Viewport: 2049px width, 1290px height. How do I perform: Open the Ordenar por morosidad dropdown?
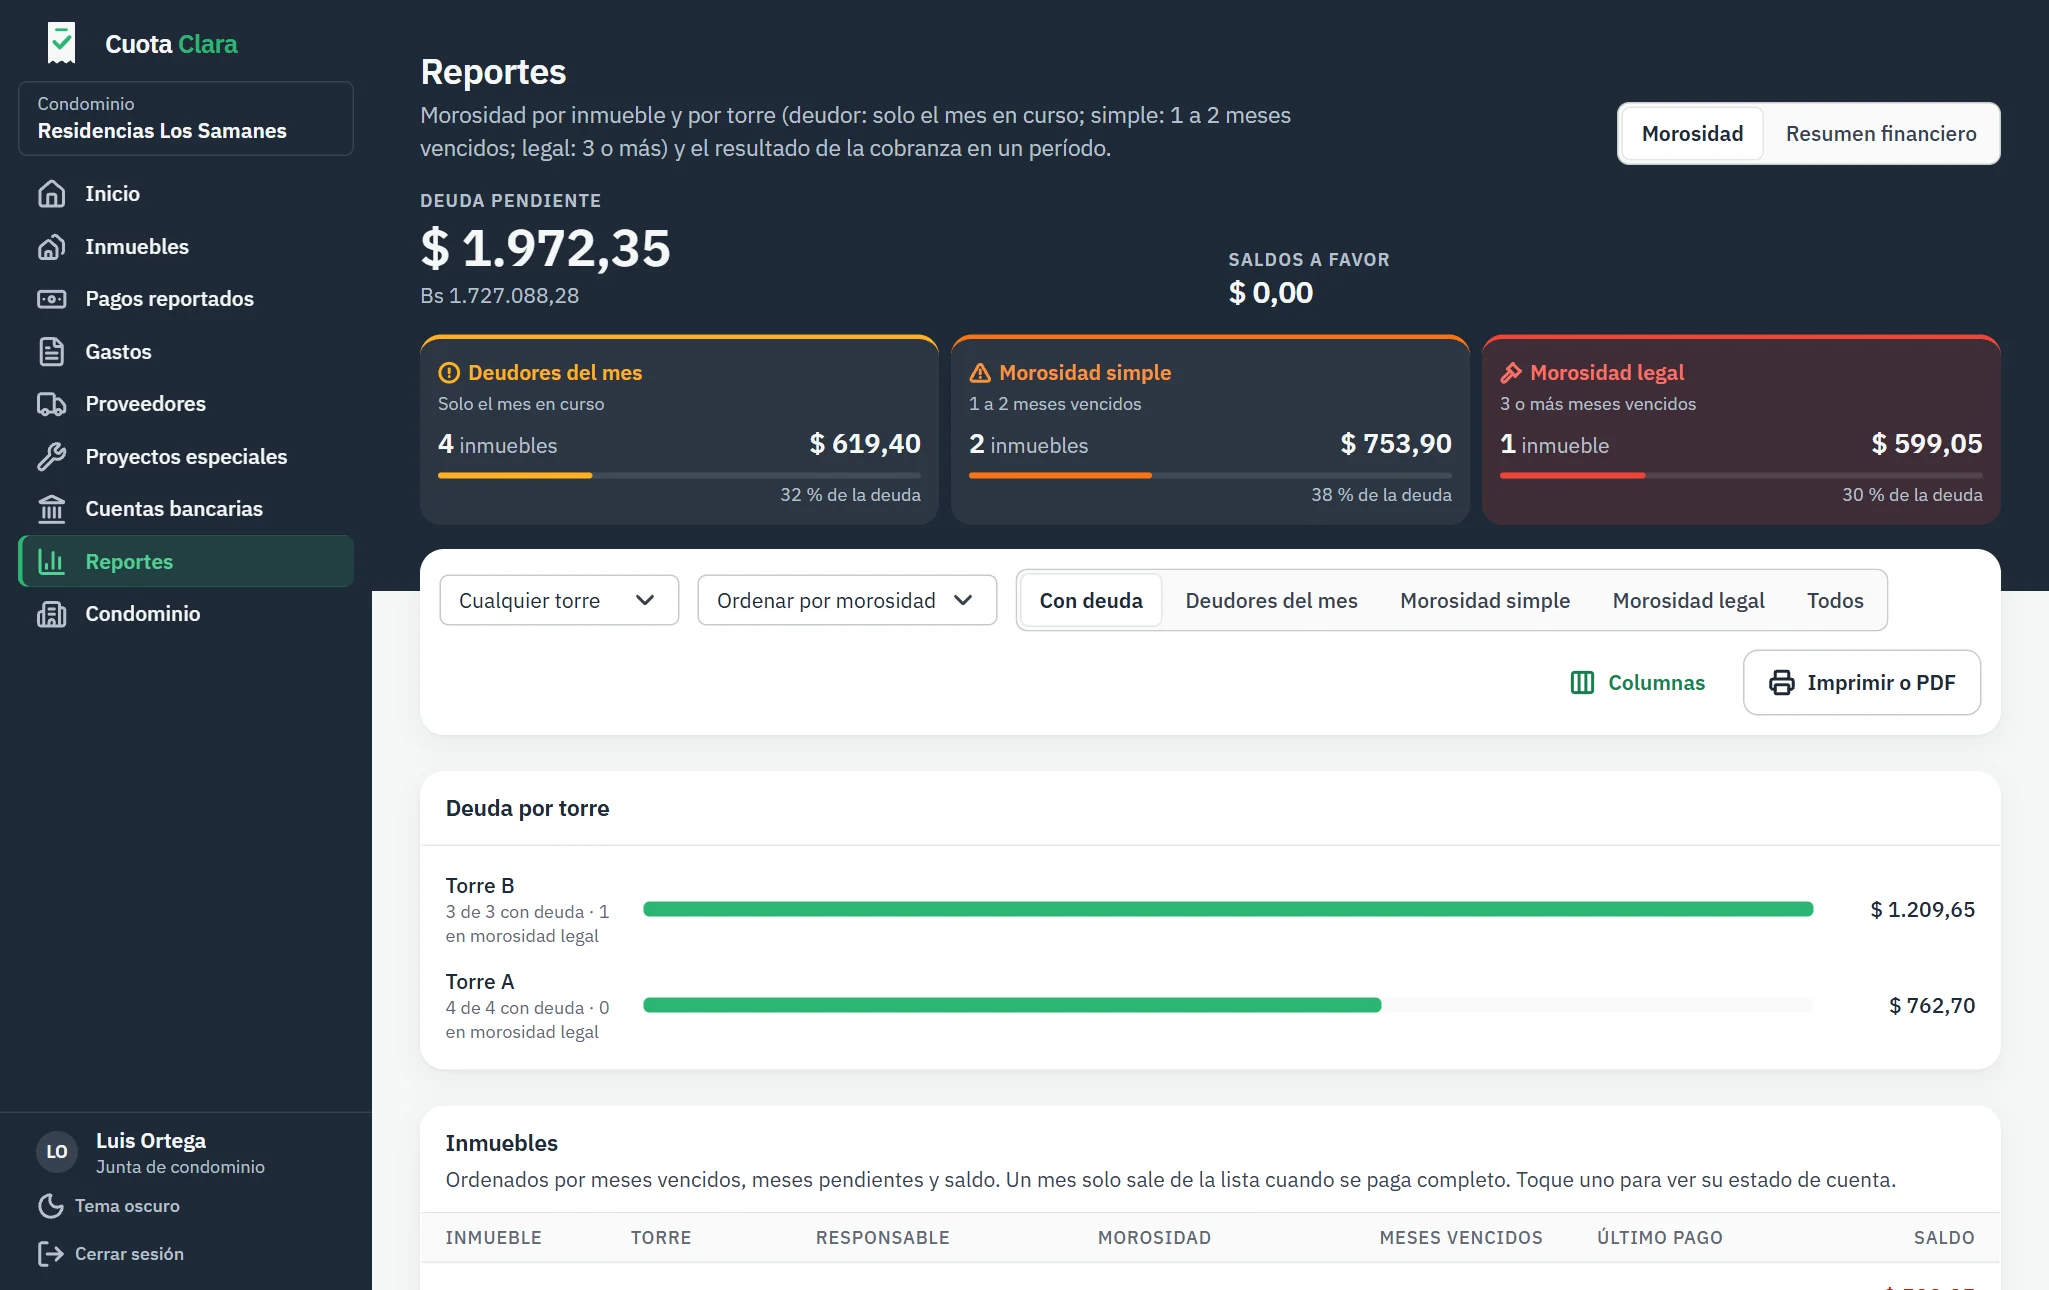(847, 600)
